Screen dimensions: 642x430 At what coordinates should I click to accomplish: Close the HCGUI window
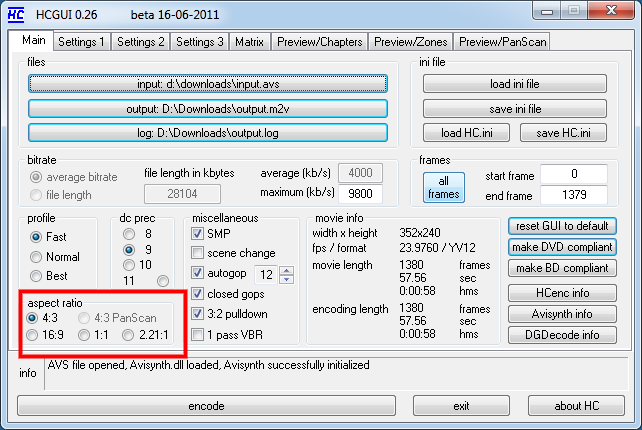click(x=611, y=11)
